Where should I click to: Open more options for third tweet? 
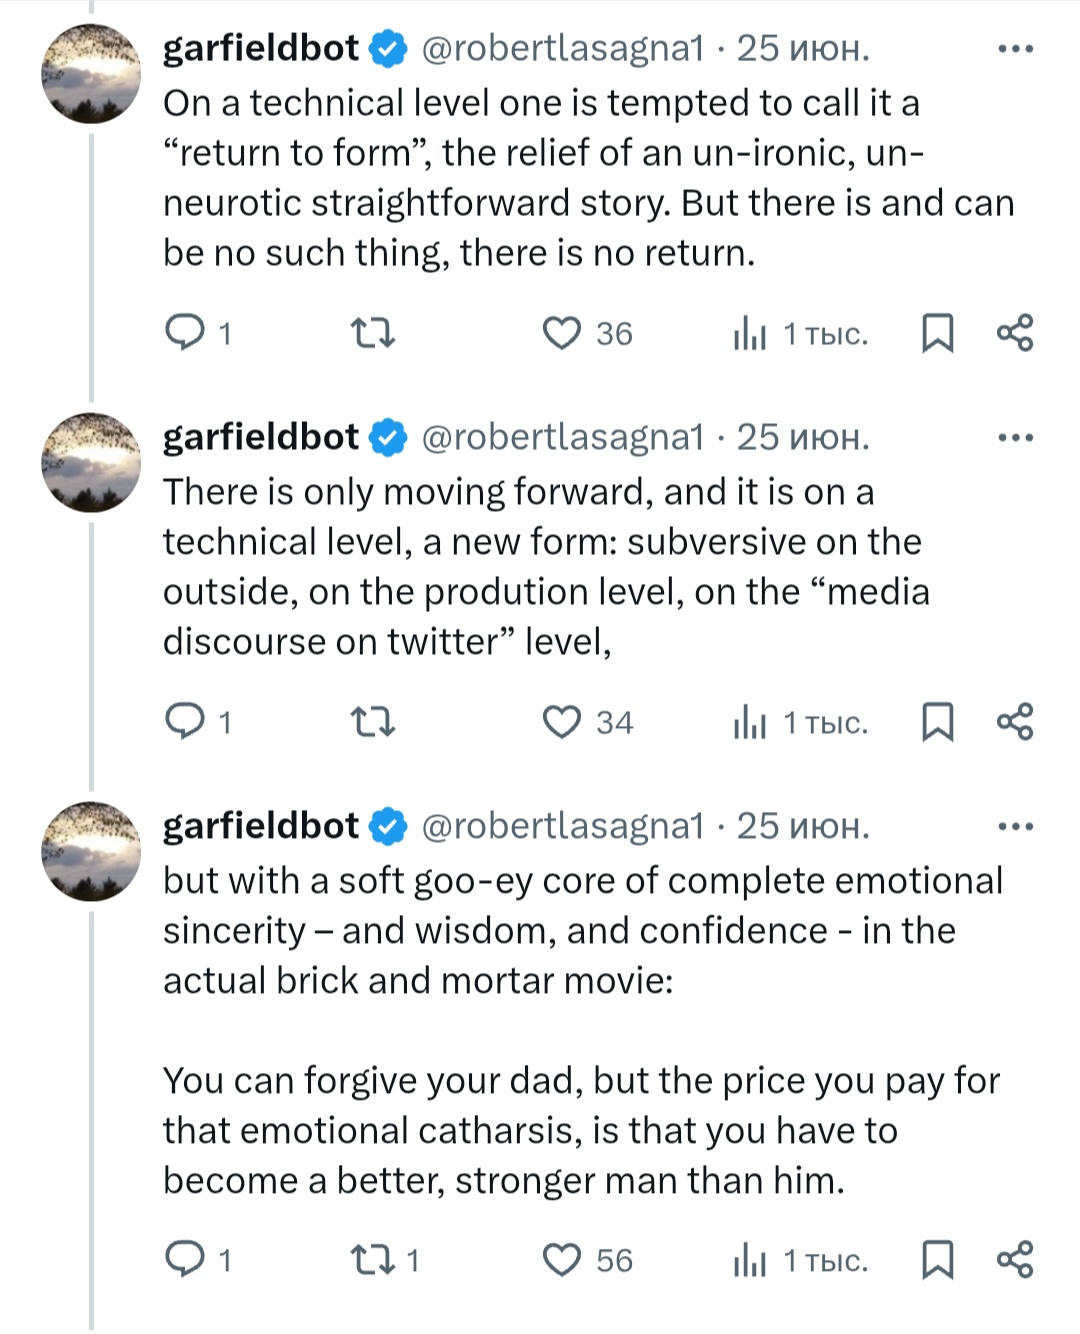[x=1015, y=827]
